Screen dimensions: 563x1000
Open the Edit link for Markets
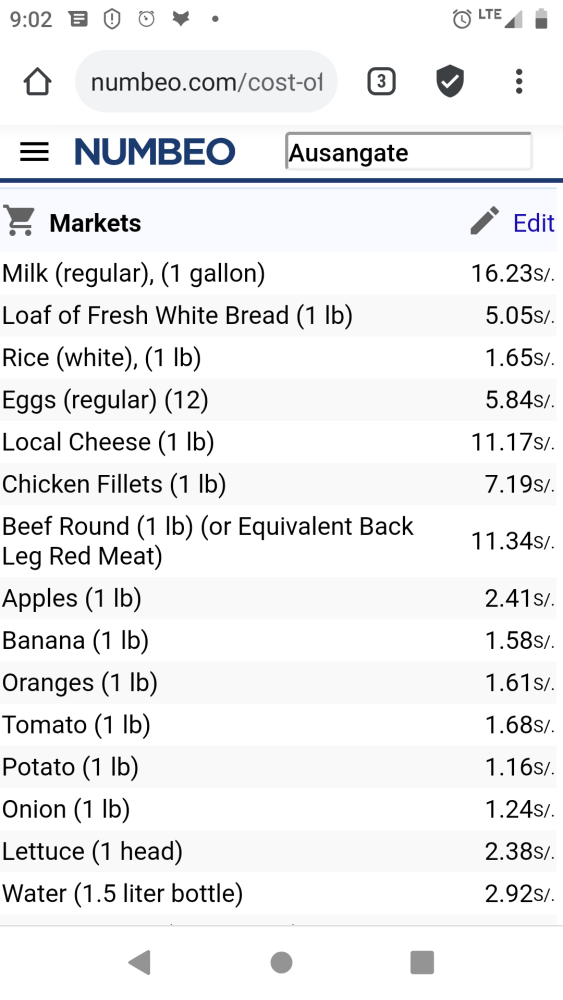pos(534,223)
